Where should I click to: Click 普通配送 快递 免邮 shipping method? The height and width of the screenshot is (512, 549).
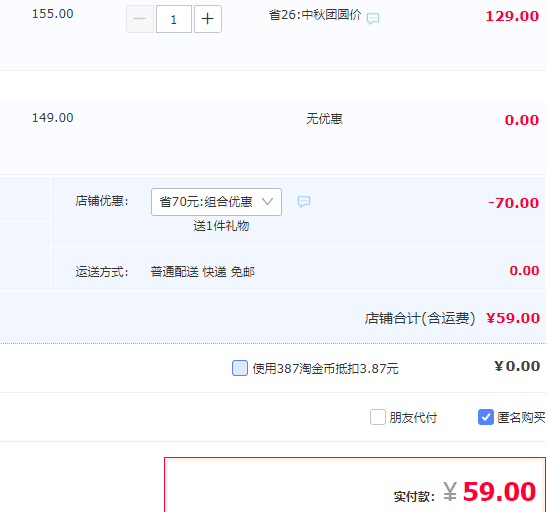(x=202, y=272)
